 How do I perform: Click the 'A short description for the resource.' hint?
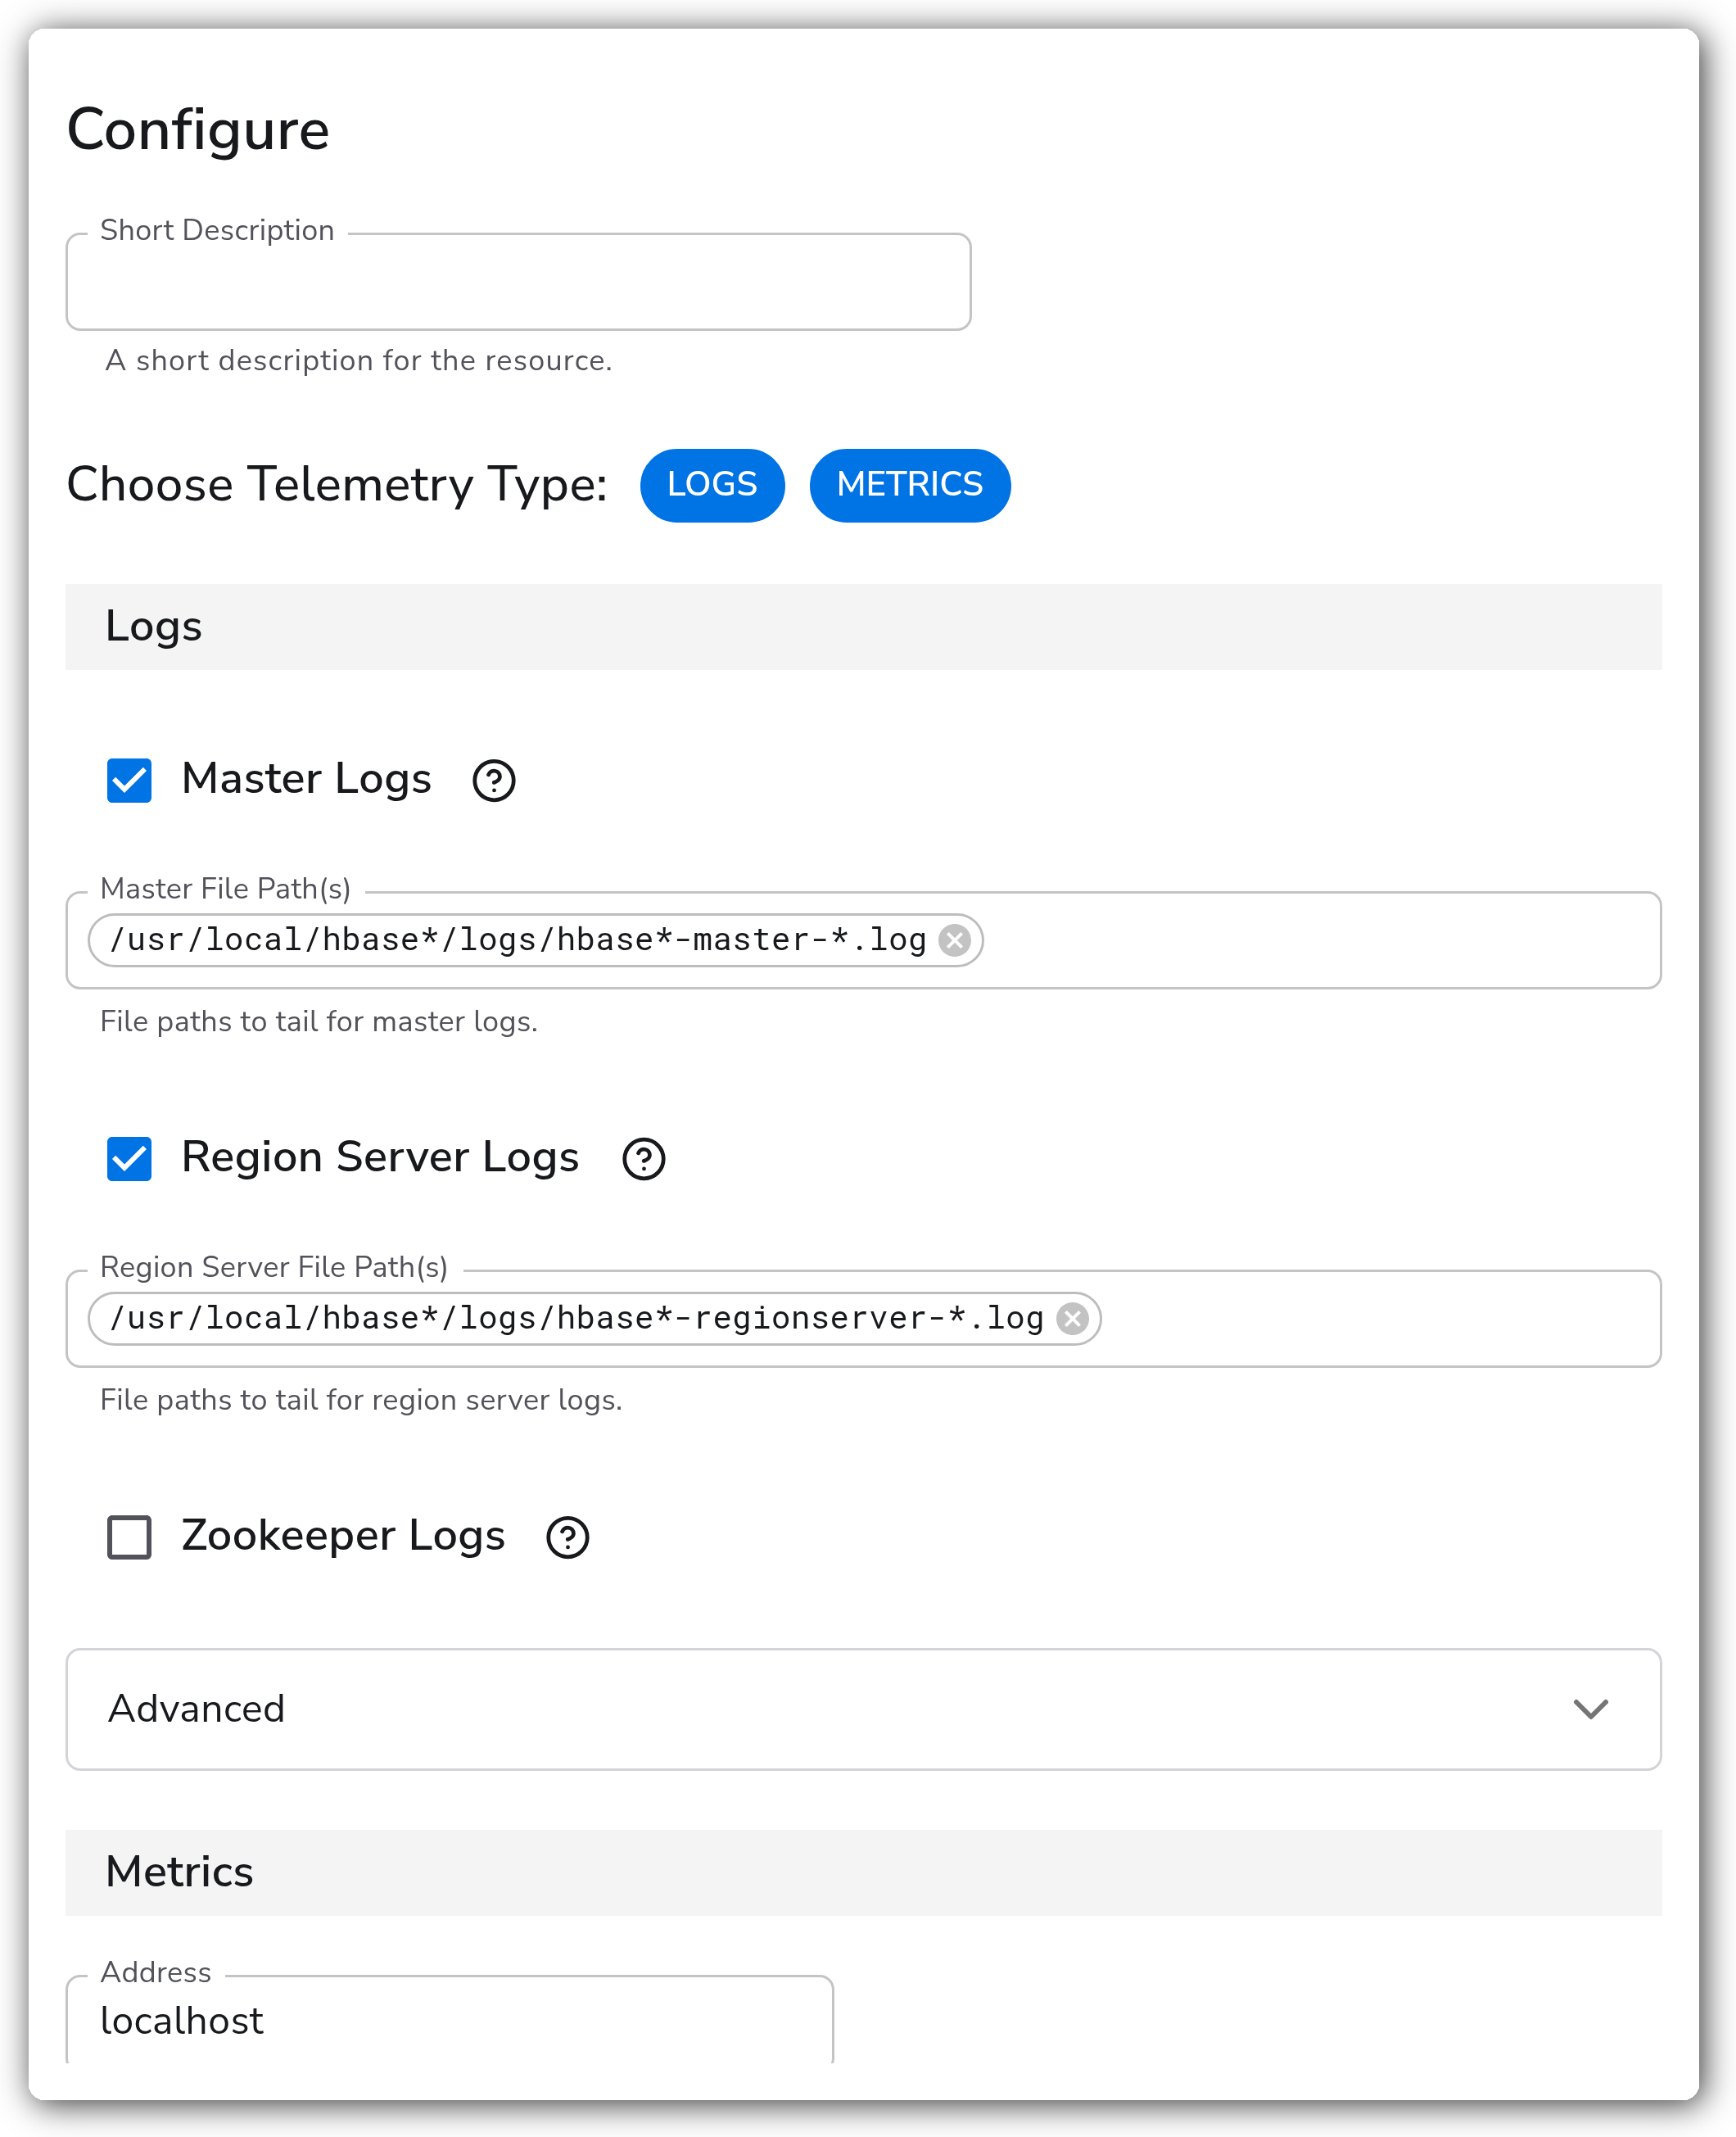pos(358,361)
